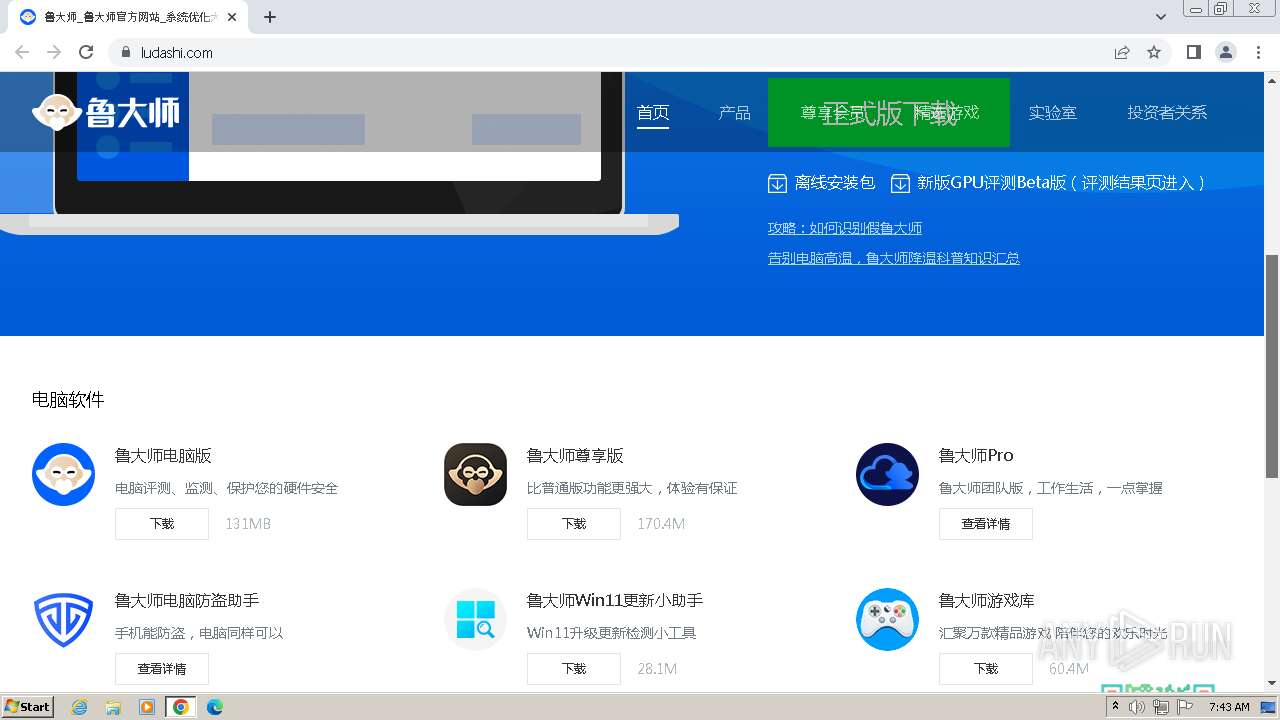The image size is (1280, 720).
Task: Click the download icon beside 新版GPU评测Beta版
Action: coord(900,183)
